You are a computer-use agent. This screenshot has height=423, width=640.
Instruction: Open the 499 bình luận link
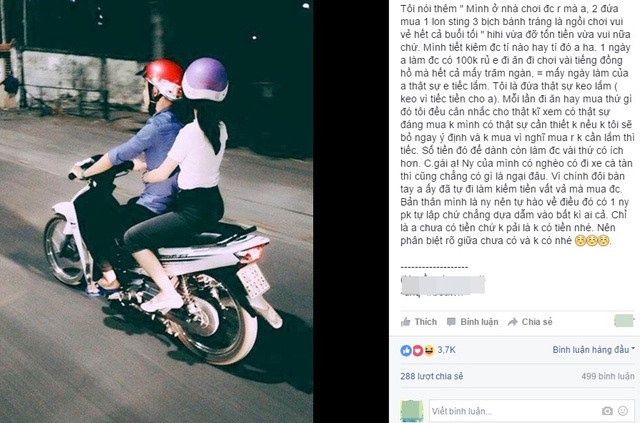[608, 376]
